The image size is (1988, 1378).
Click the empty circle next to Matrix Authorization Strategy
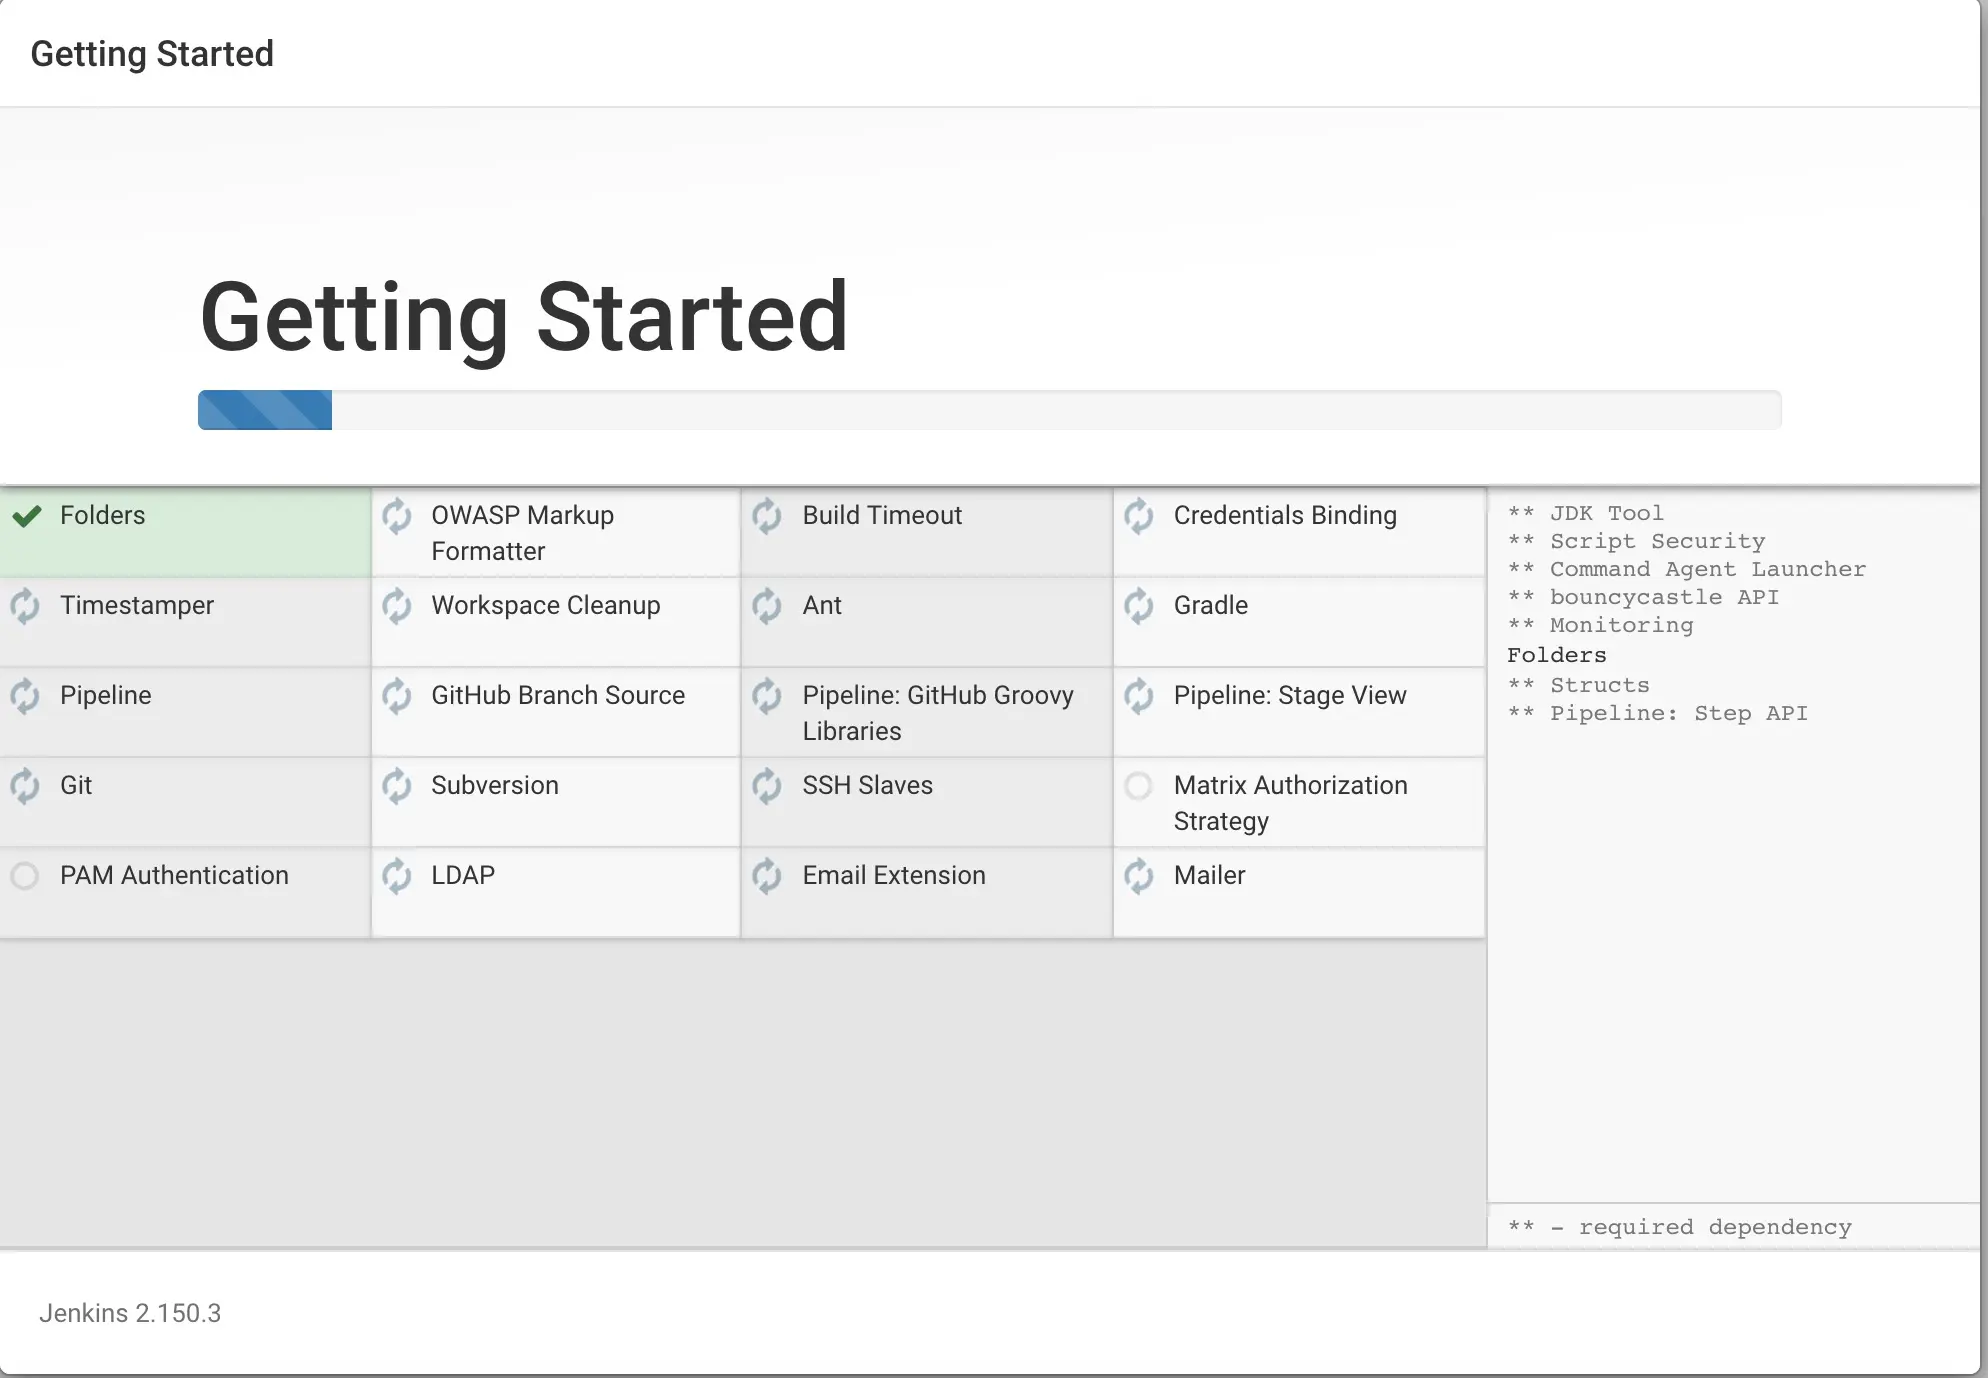(x=1139, y=786)
